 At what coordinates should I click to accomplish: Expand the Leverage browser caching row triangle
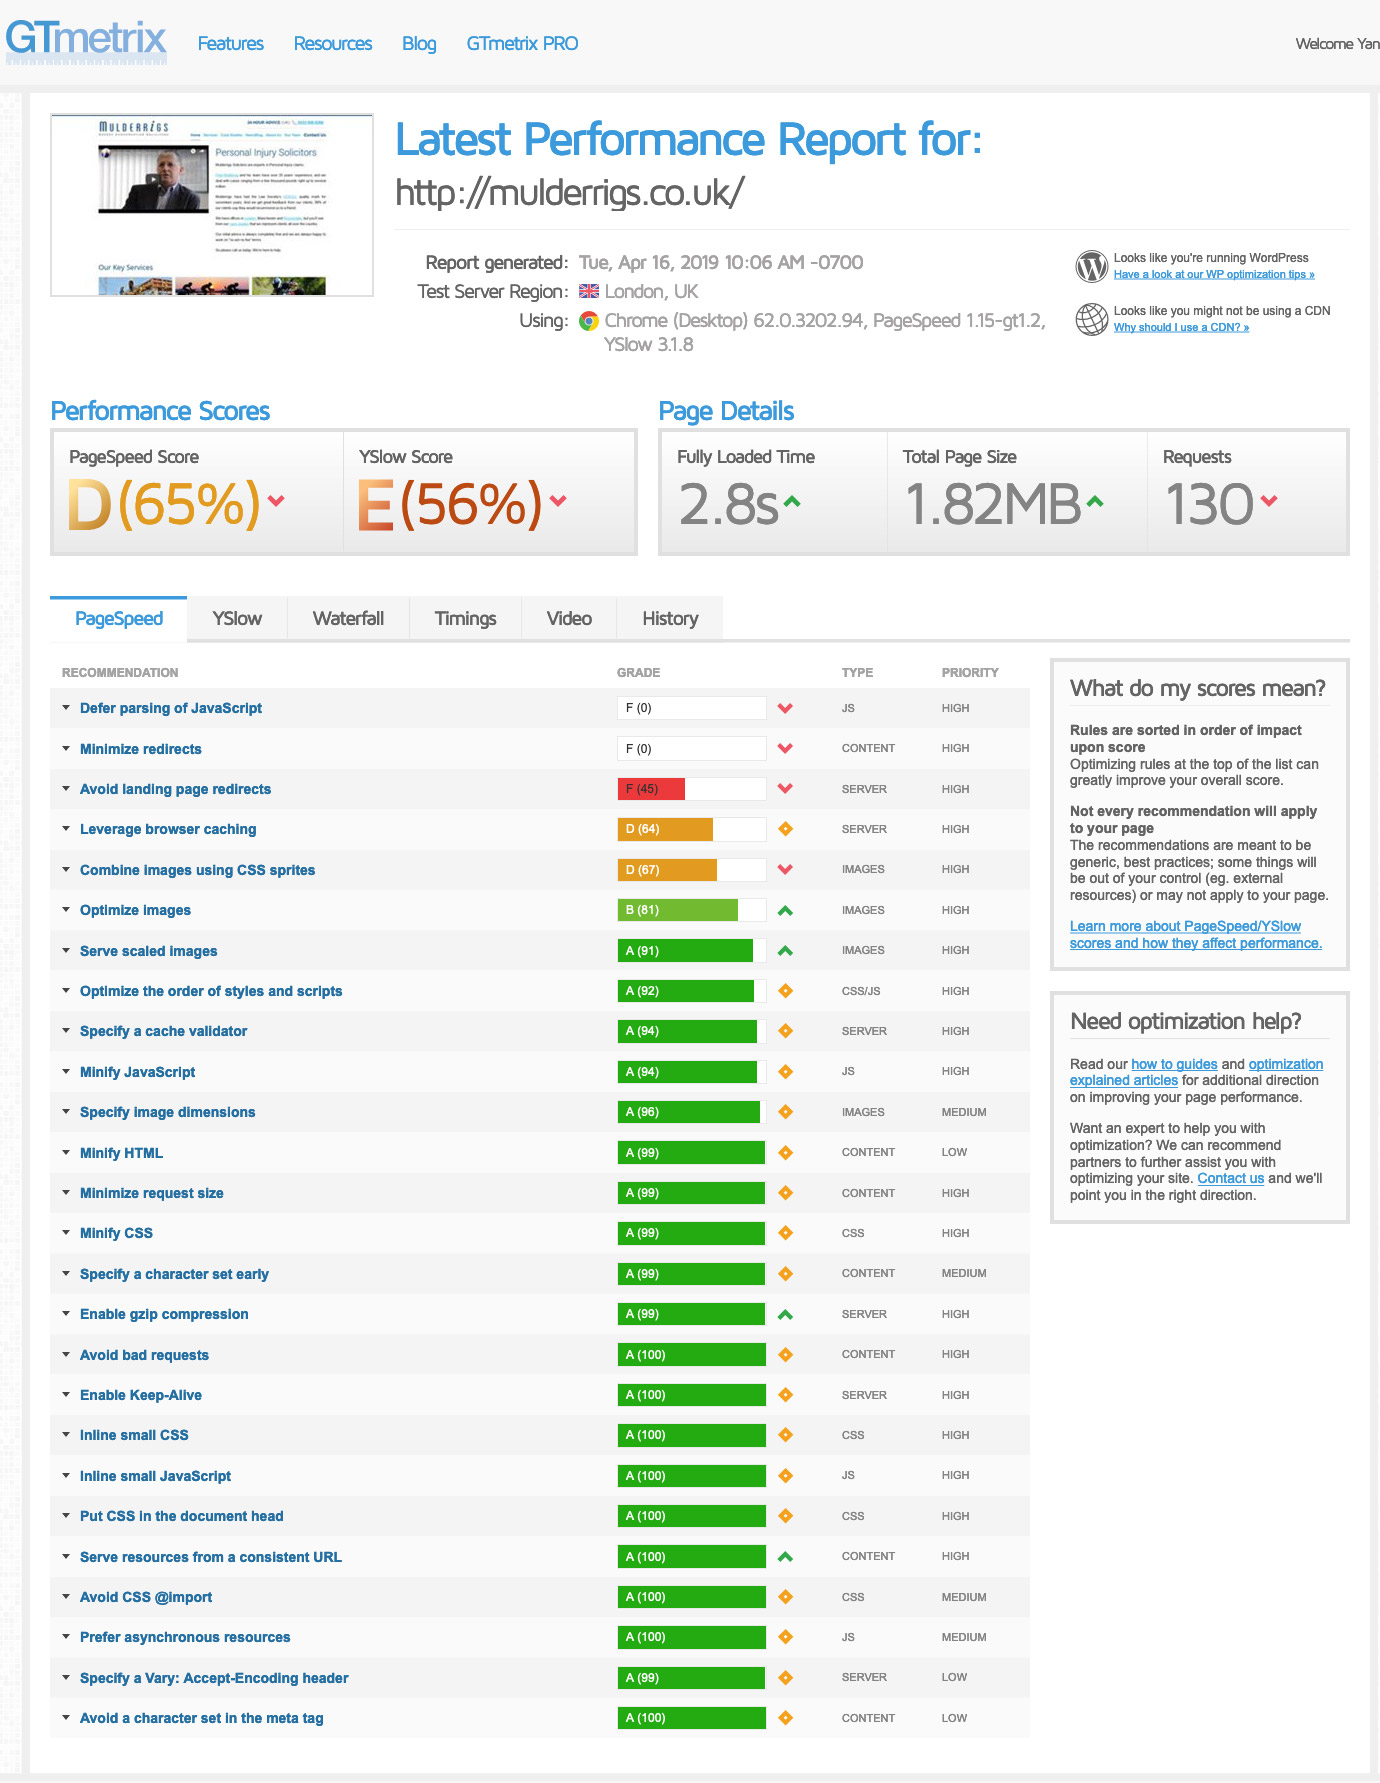click(x=66, y=829)
